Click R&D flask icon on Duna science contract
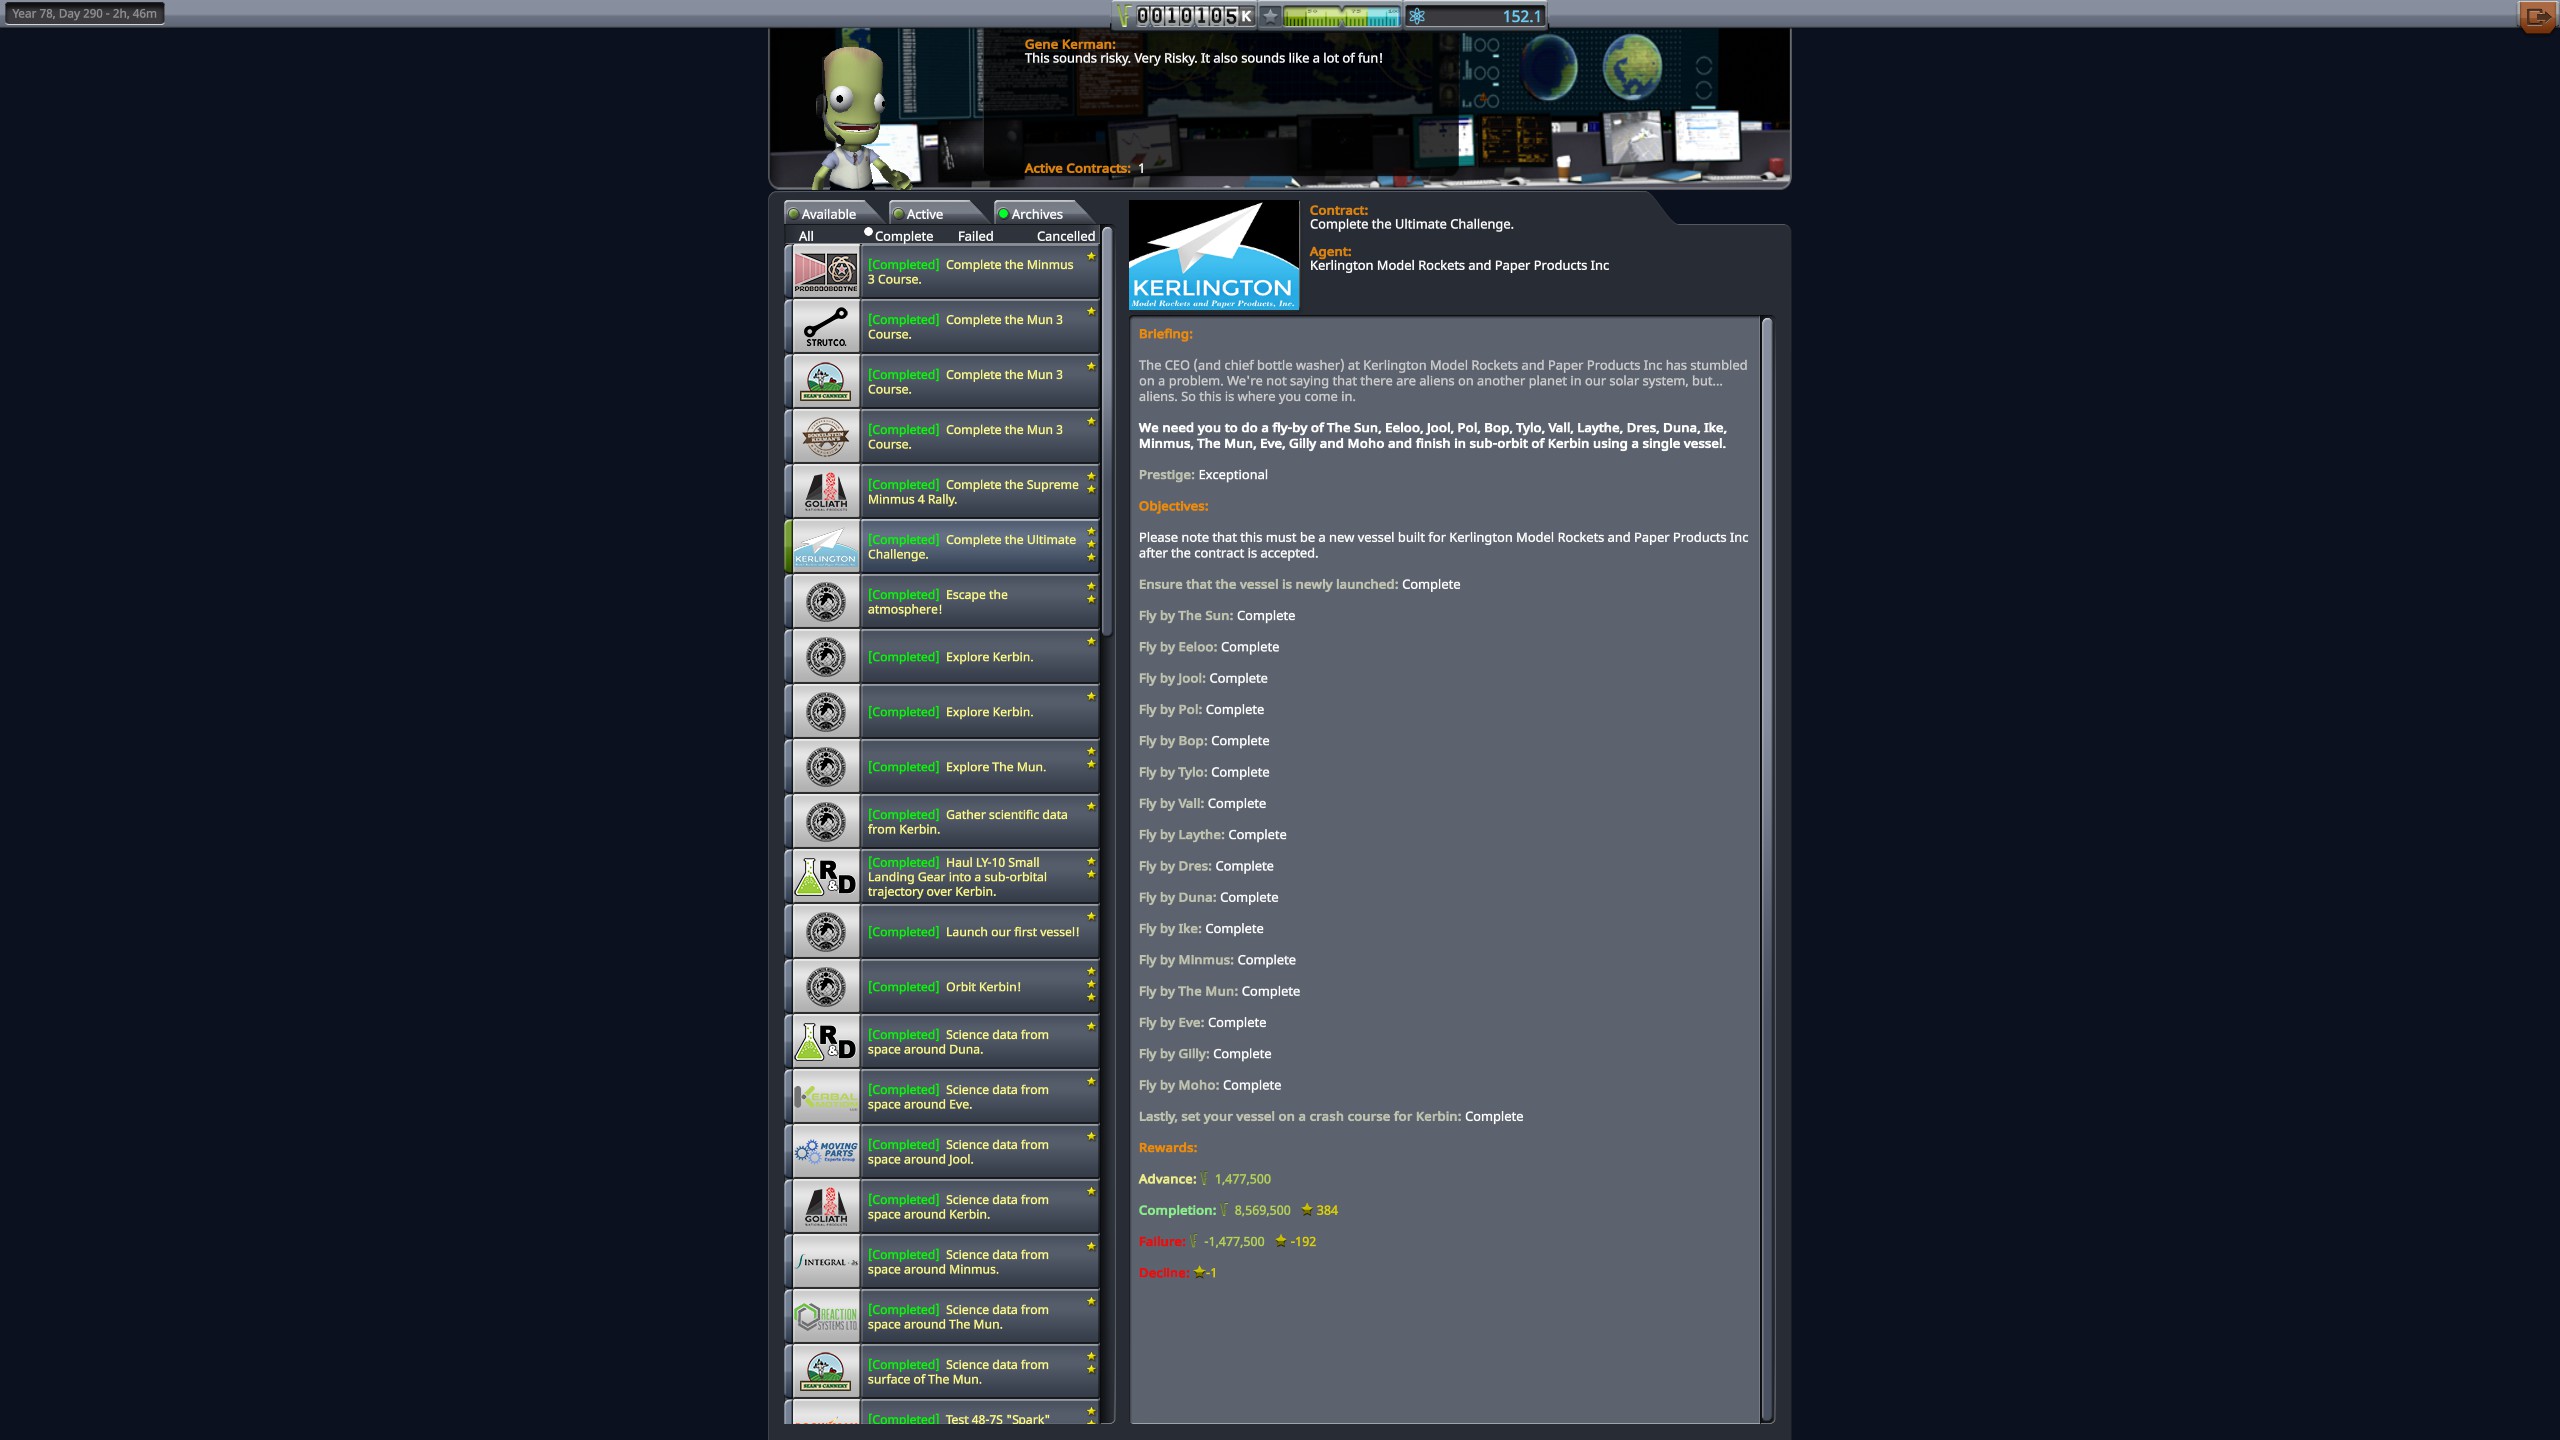The image size is (2560, 1440). pos(825,1042)
